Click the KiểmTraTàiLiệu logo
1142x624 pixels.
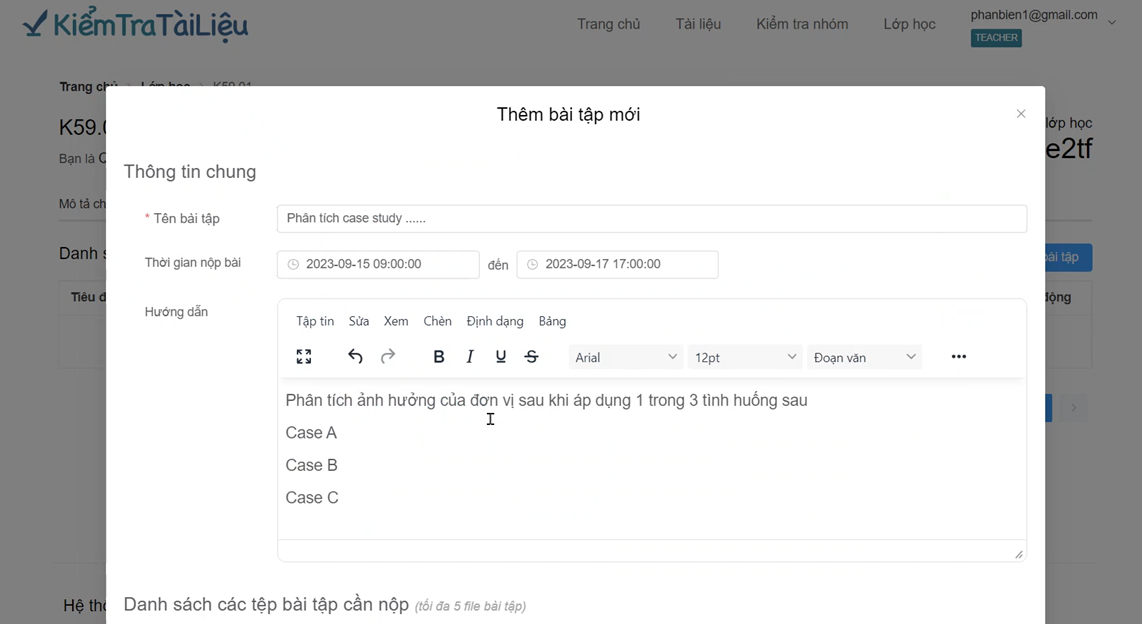click(135, 25)
